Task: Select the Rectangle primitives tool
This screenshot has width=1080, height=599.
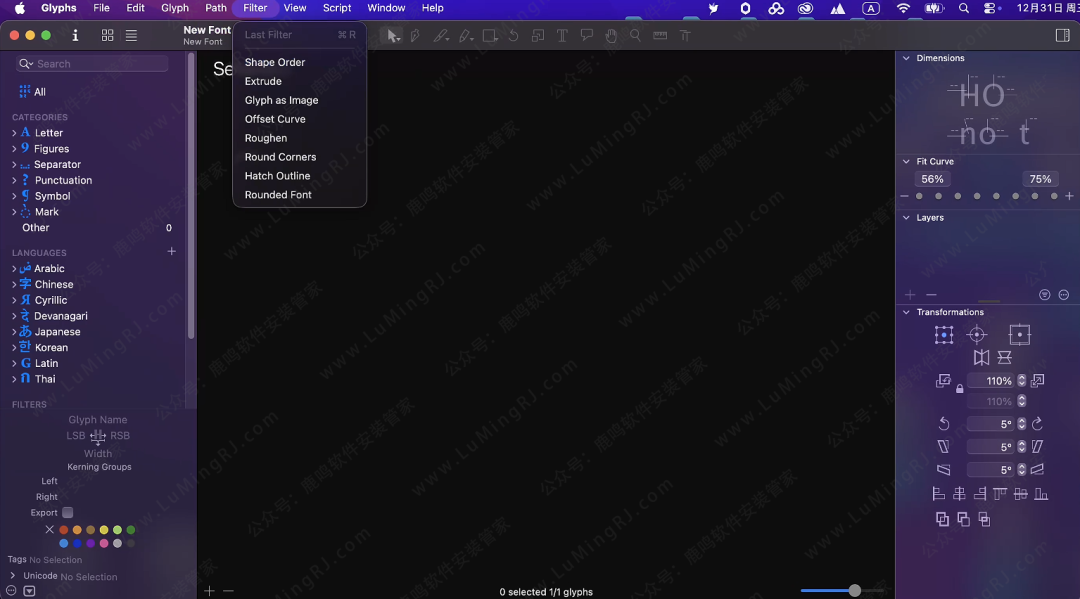Action: (490, 36)
